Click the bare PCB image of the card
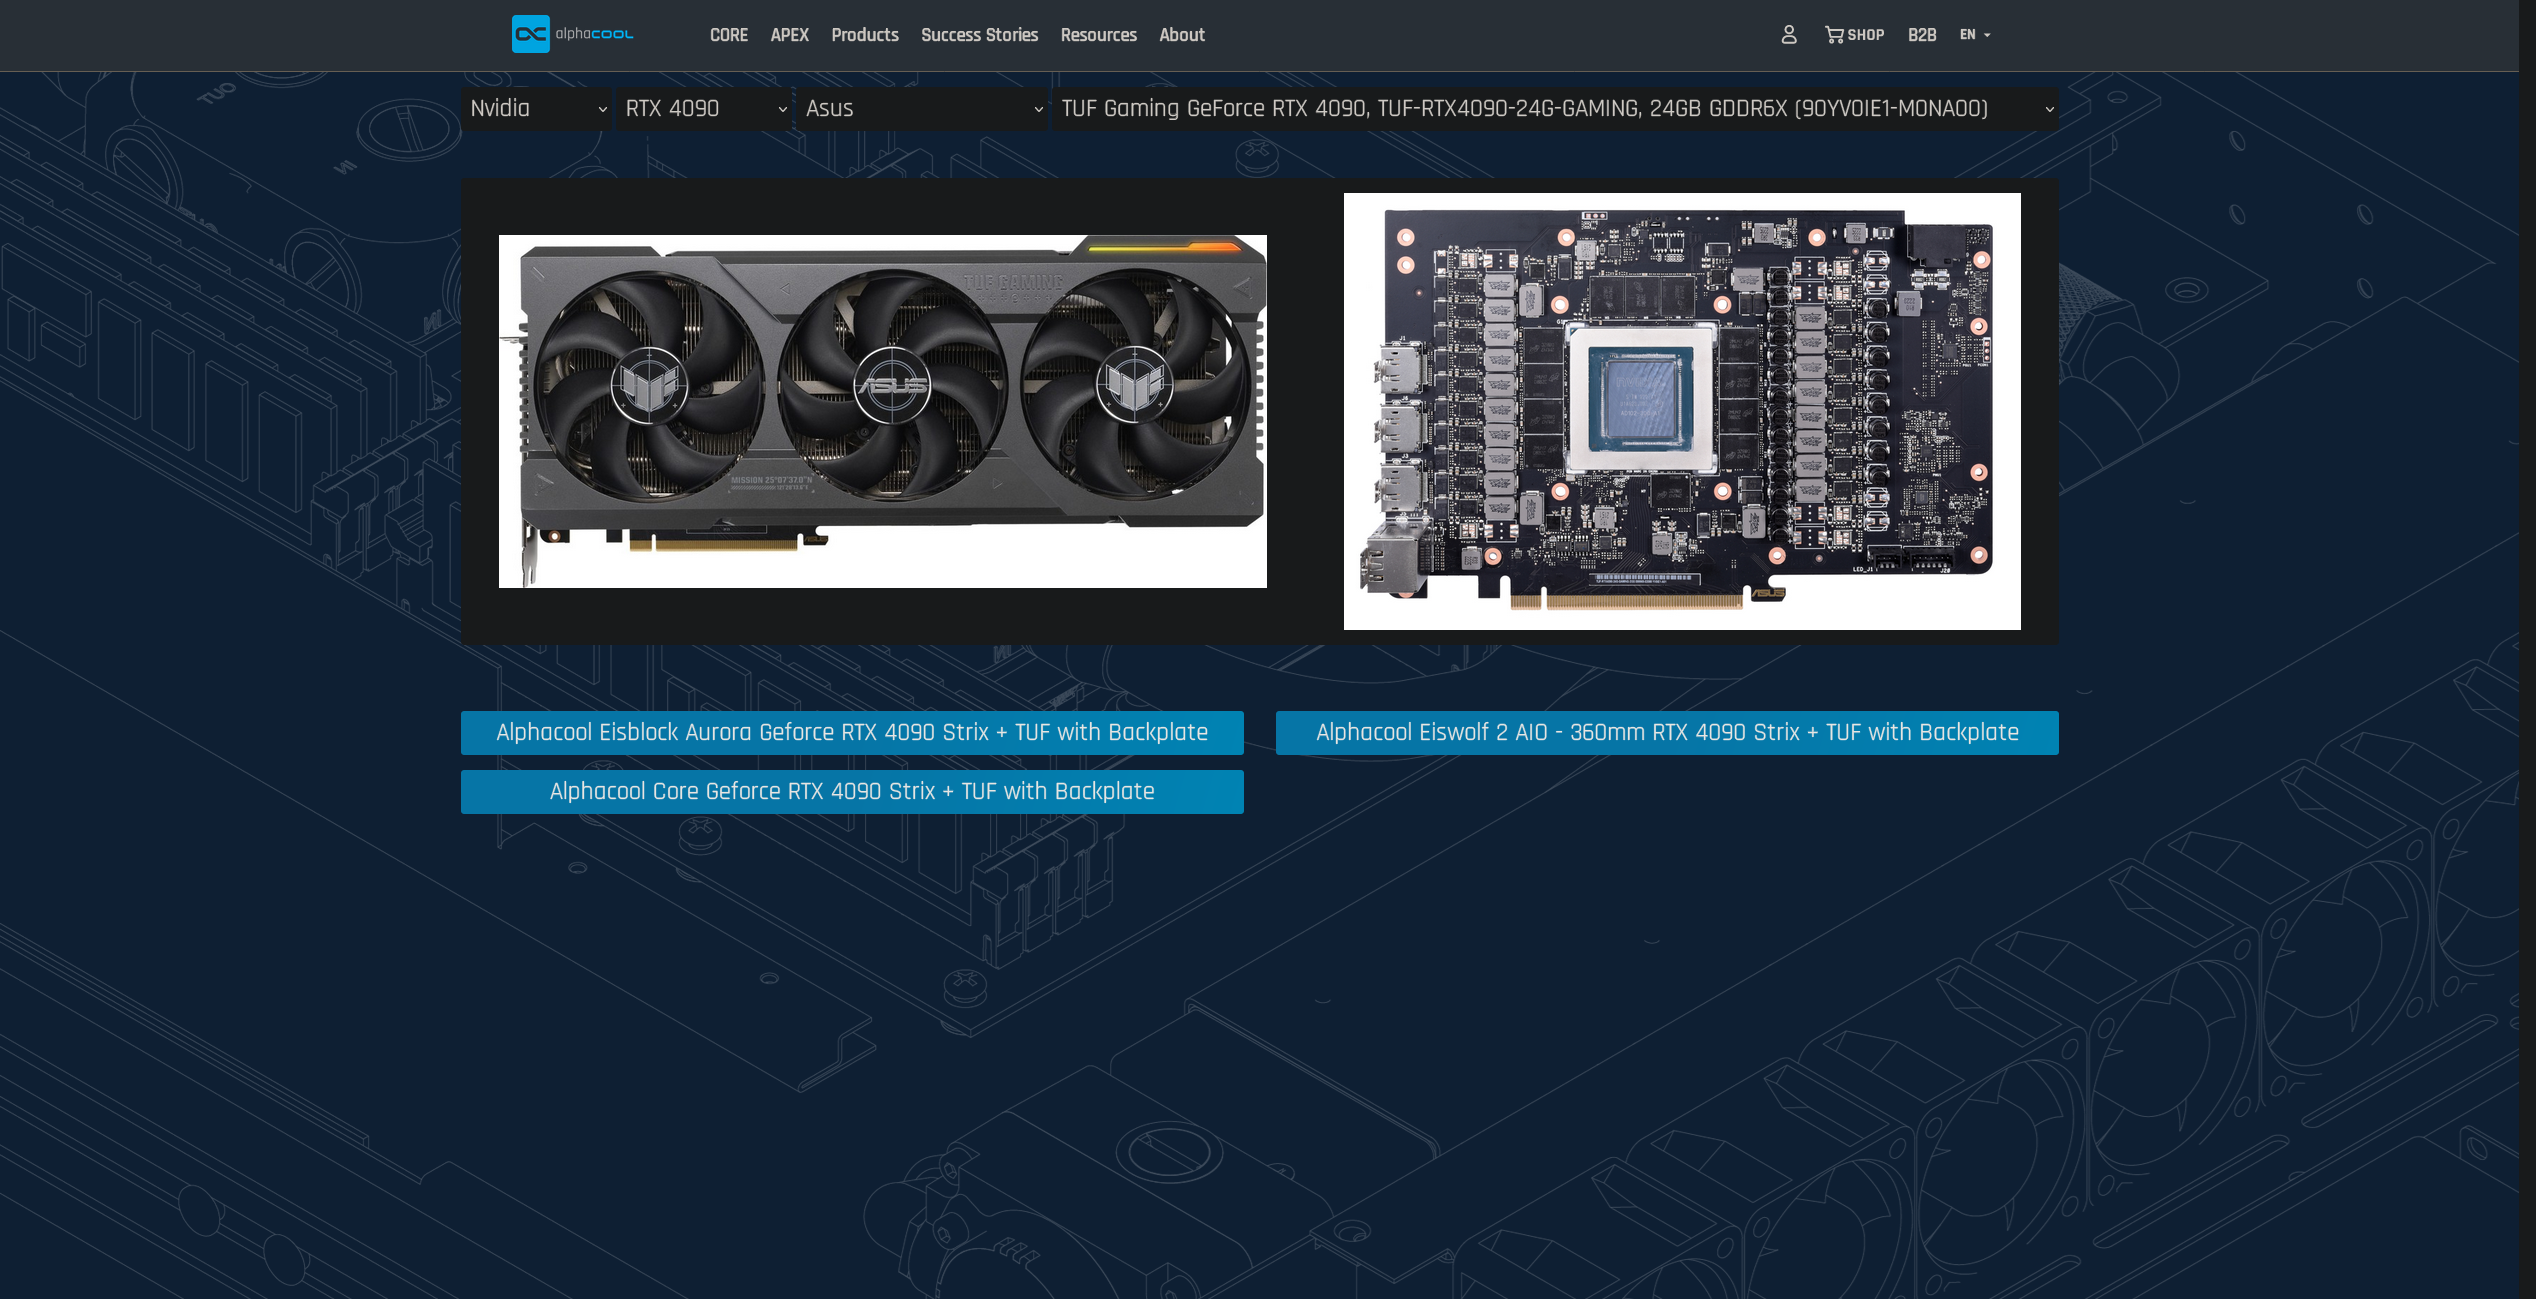The image size is (2536, 1299). [x=1681, y=411]
